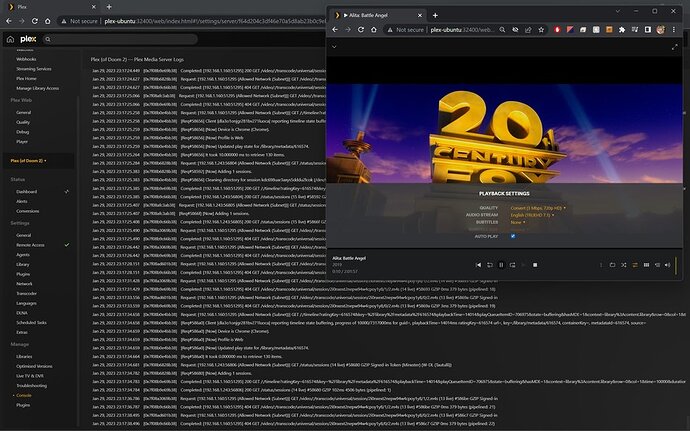Image resolution: width=690 pixels, height=431 pixels.
Task: Skip to the previous item in the player
Action: click(478, 265)
